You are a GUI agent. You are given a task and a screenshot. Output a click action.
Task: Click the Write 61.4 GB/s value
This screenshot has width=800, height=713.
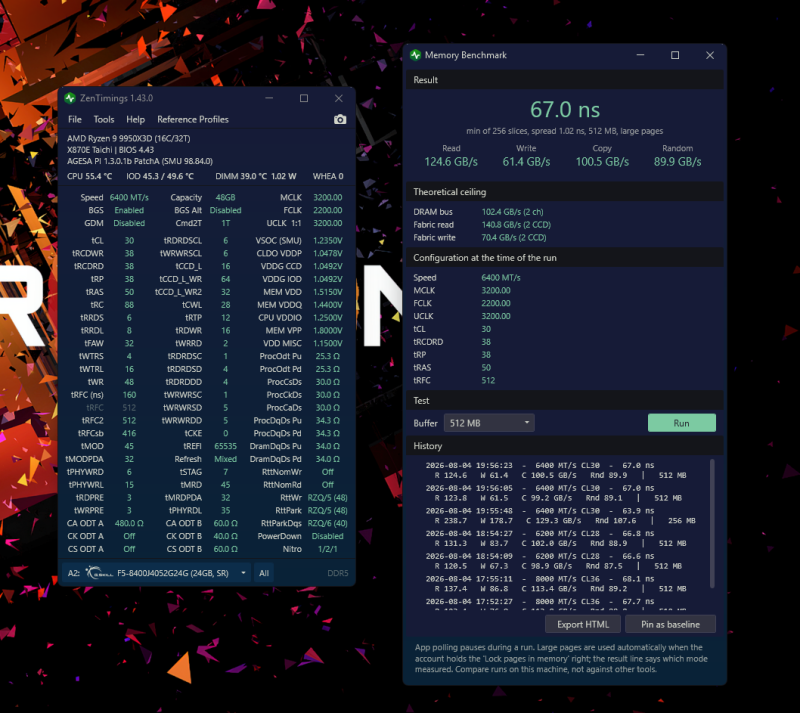[526, 162]
